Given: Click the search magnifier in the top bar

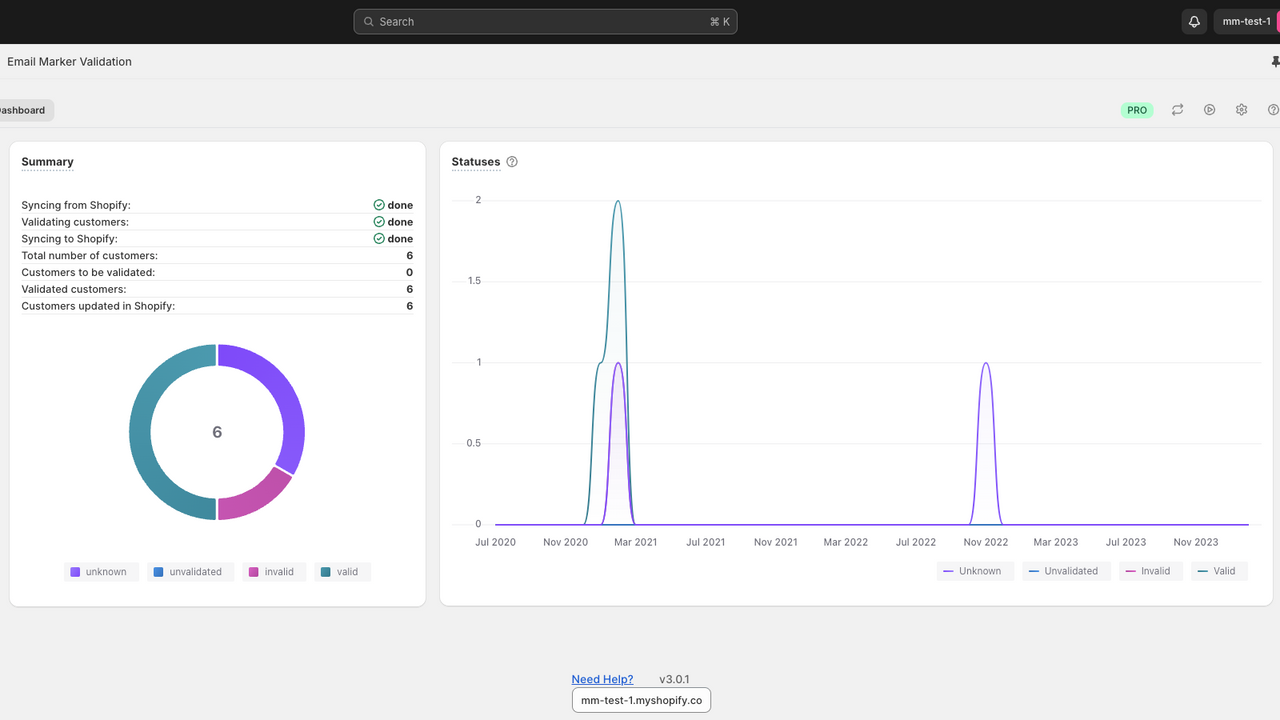Looking at the screenshot, I should coord(369,21).
